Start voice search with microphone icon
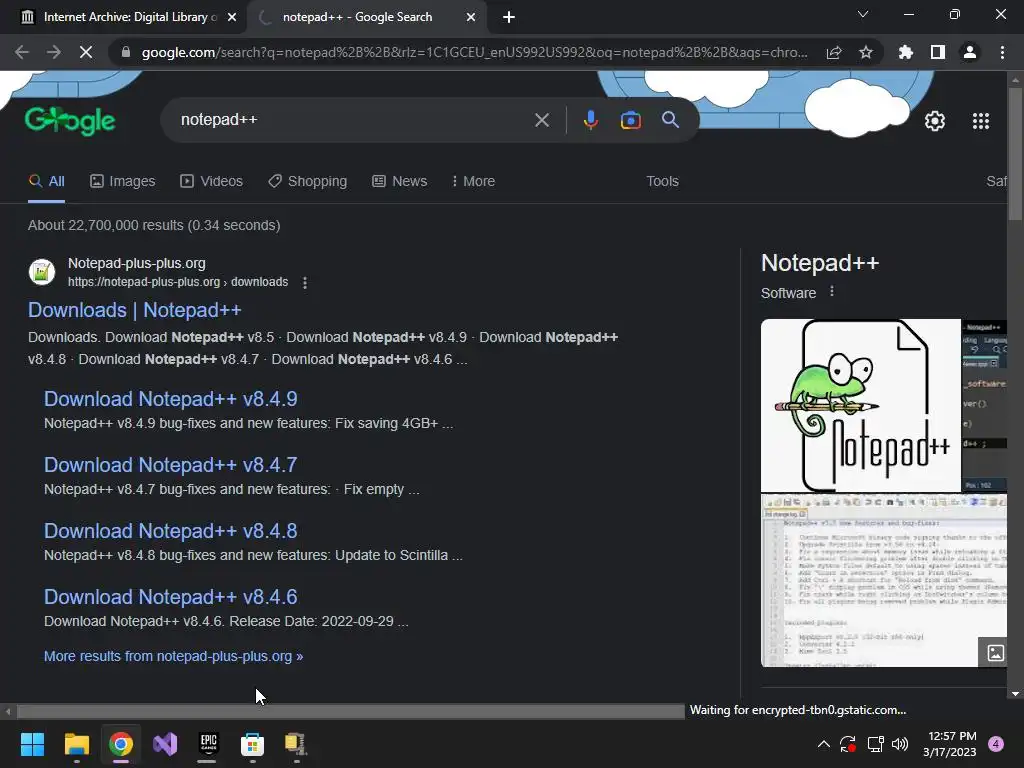This screenshot has width=1024, height=768. [x=590, y=120]
